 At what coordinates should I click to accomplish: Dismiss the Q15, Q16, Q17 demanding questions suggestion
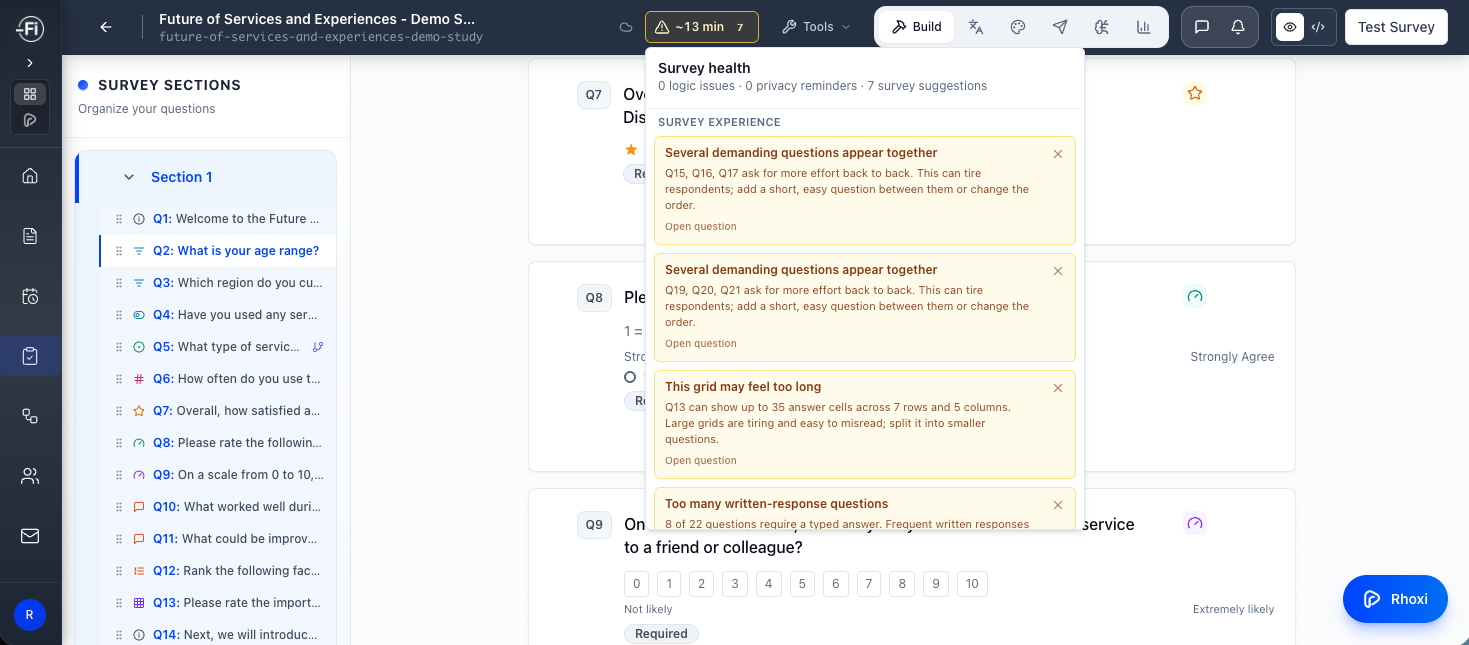1058,154
